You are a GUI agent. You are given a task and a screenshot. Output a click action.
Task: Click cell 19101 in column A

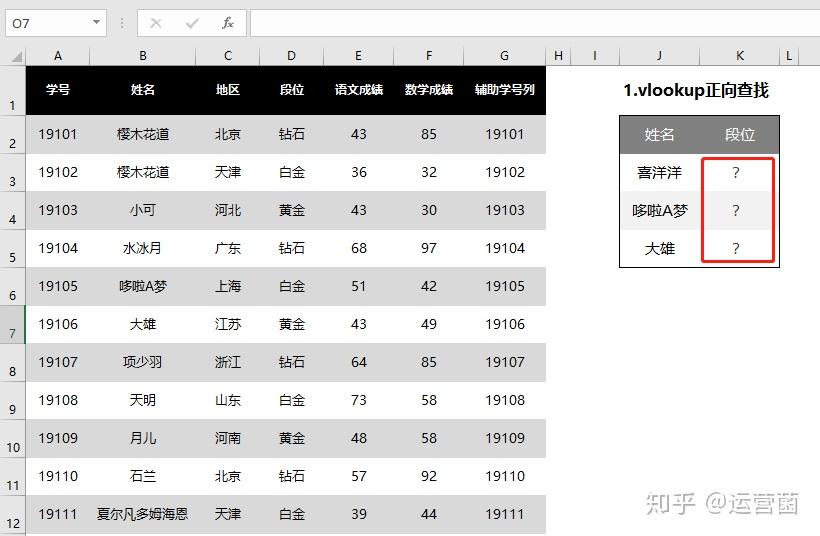click(58, 134)
